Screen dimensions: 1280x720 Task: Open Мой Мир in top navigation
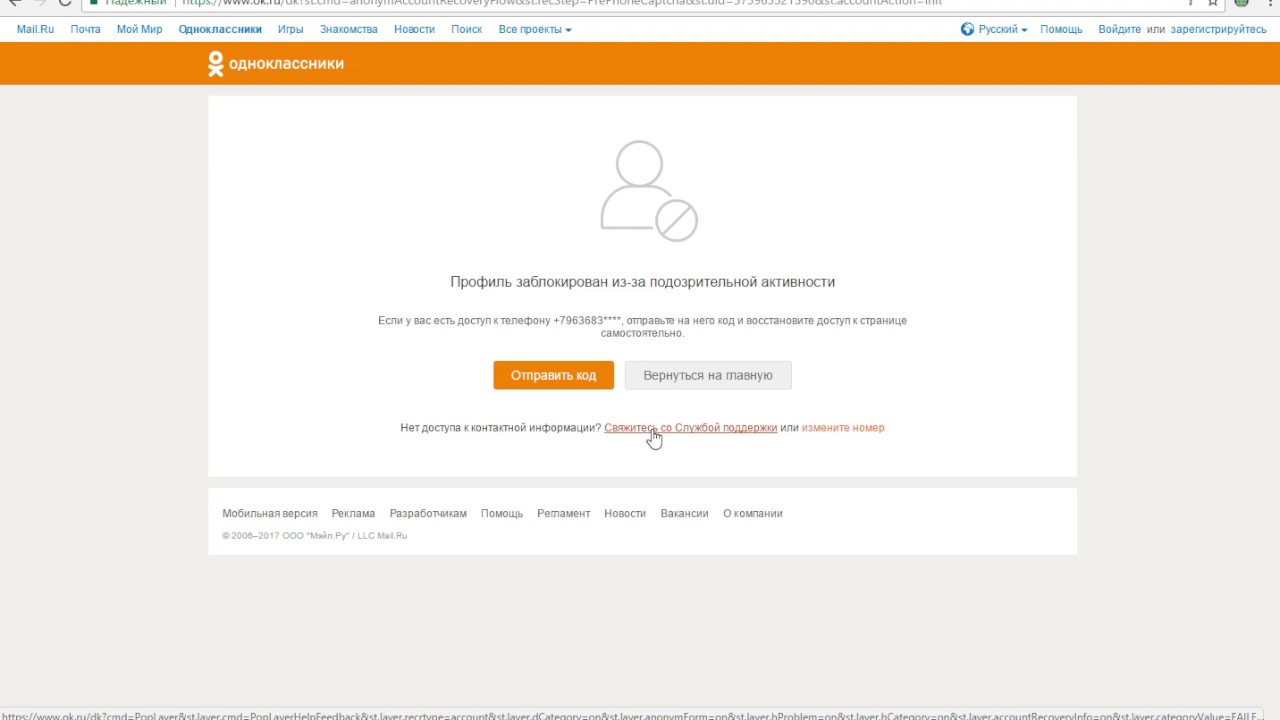pos(139,29)
